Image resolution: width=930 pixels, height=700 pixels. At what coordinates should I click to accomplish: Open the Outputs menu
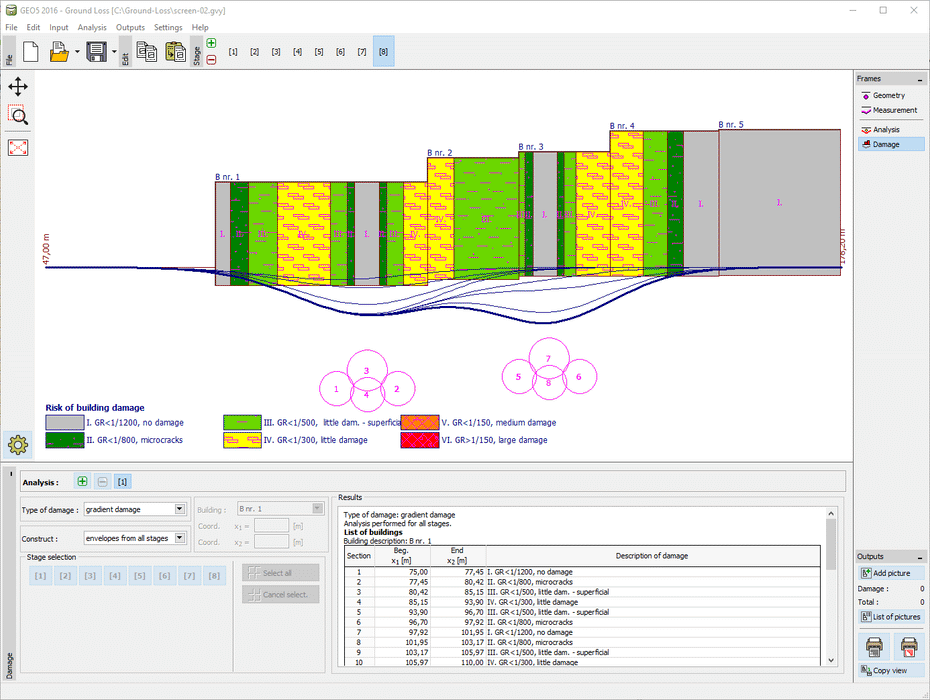tap(130, 27)
